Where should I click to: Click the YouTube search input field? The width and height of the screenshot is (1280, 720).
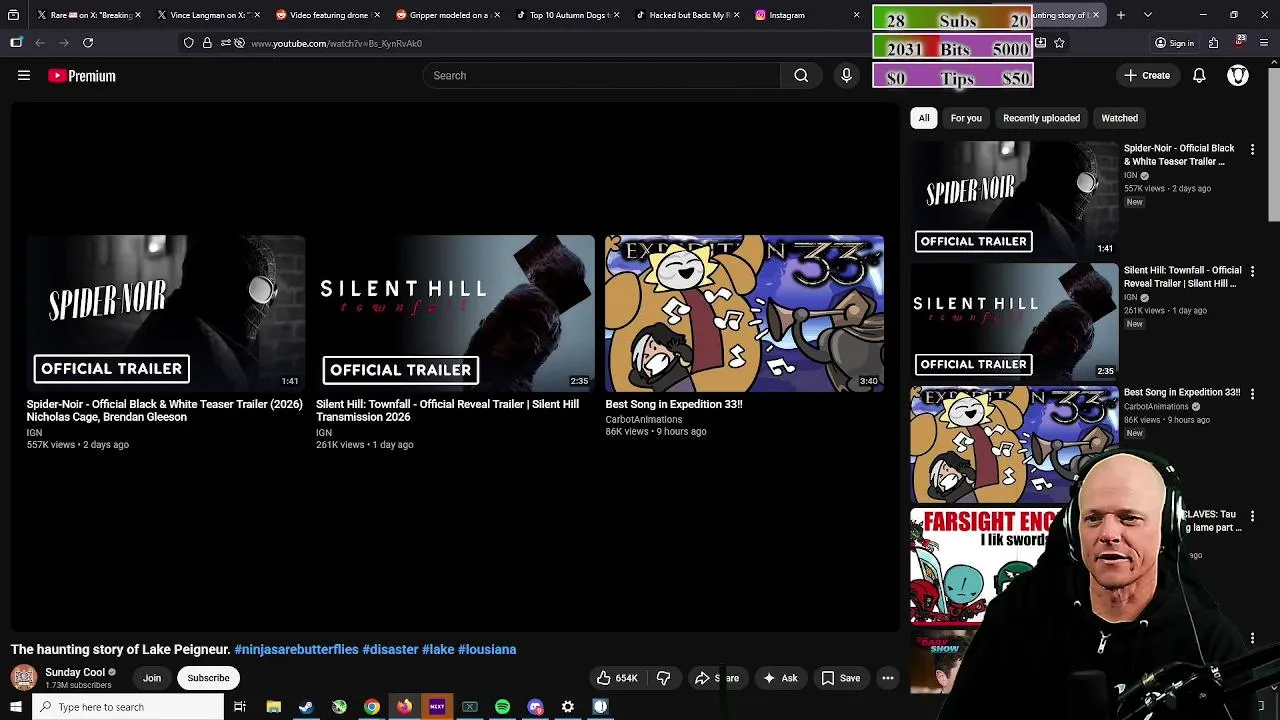click(x=602, y=75)
